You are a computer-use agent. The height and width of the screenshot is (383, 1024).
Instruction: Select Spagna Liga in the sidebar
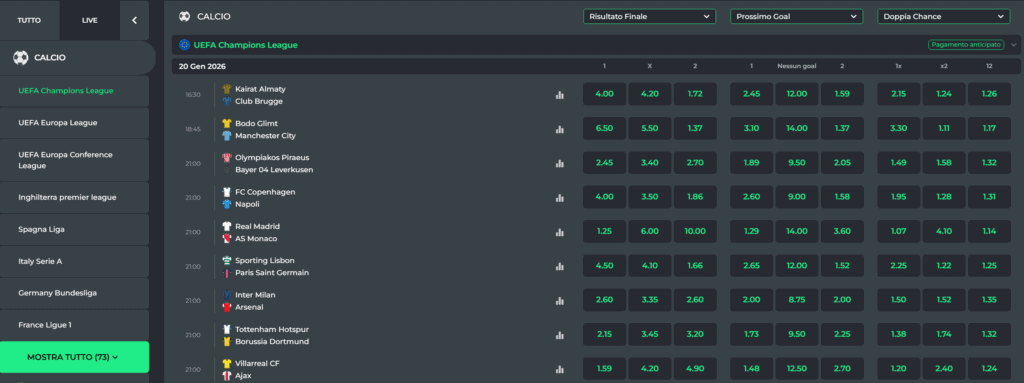click(x=74, y=229)
